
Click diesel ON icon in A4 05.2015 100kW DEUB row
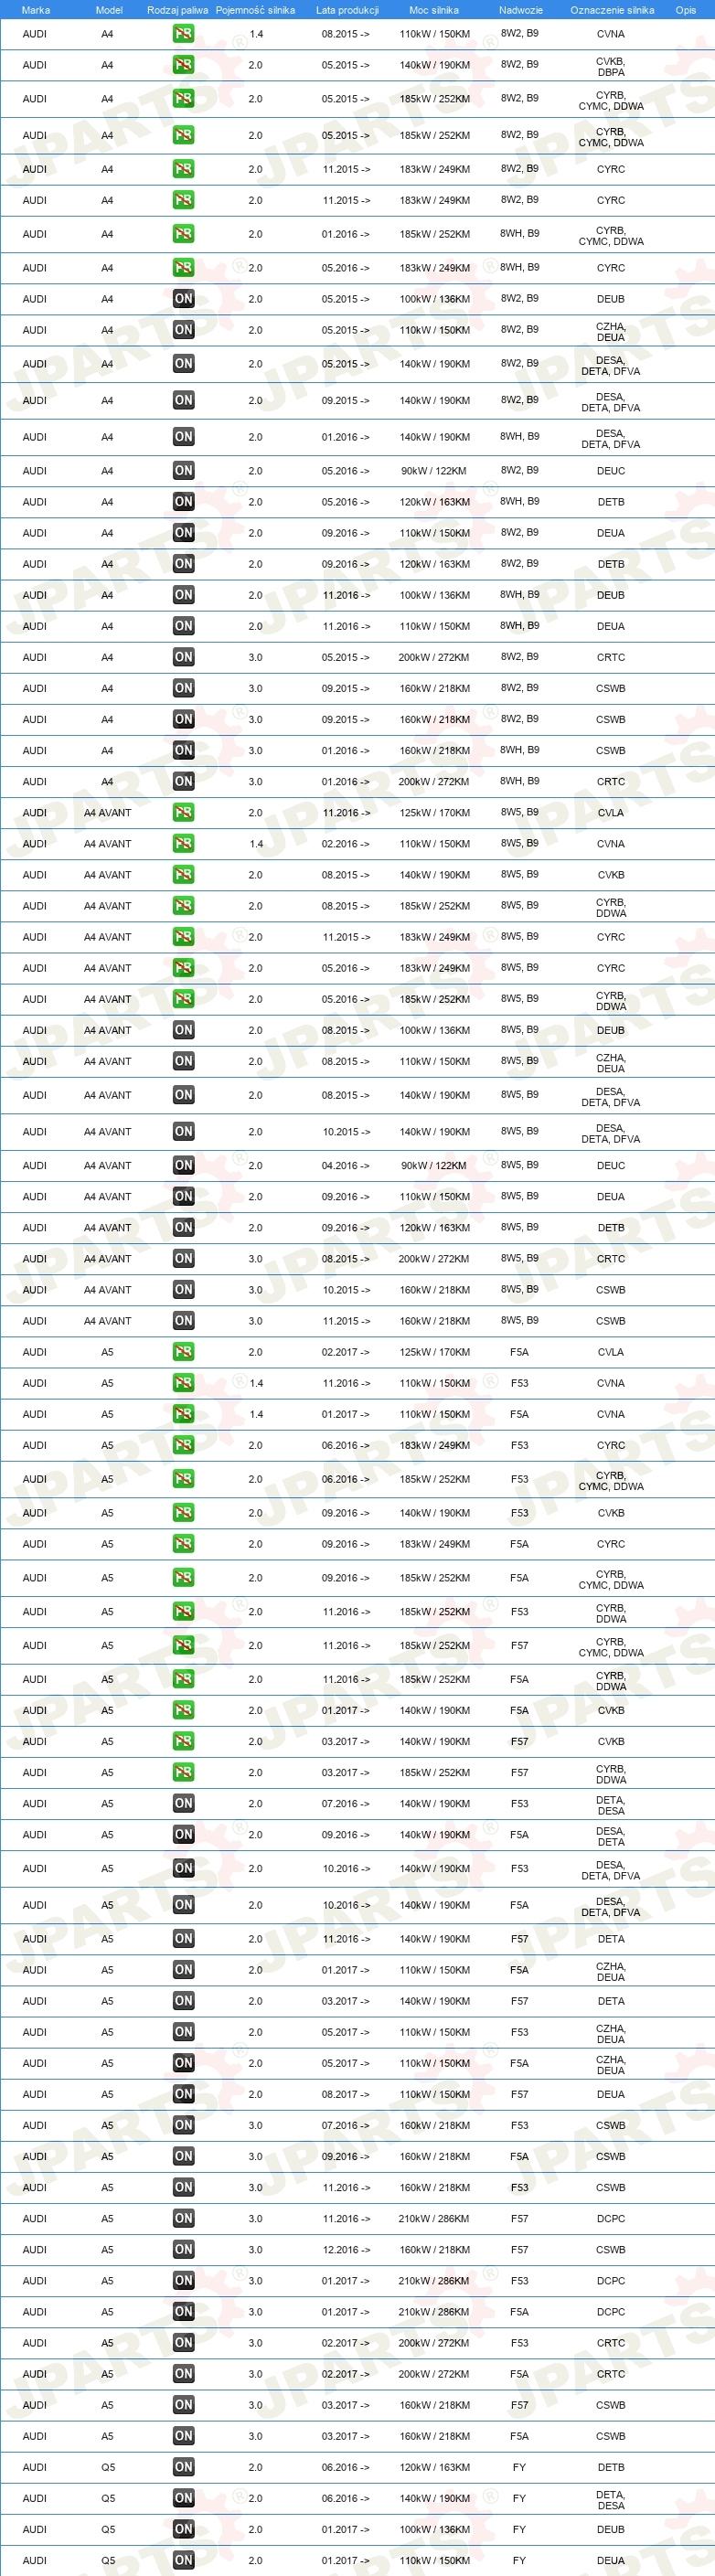coord(183,299)
